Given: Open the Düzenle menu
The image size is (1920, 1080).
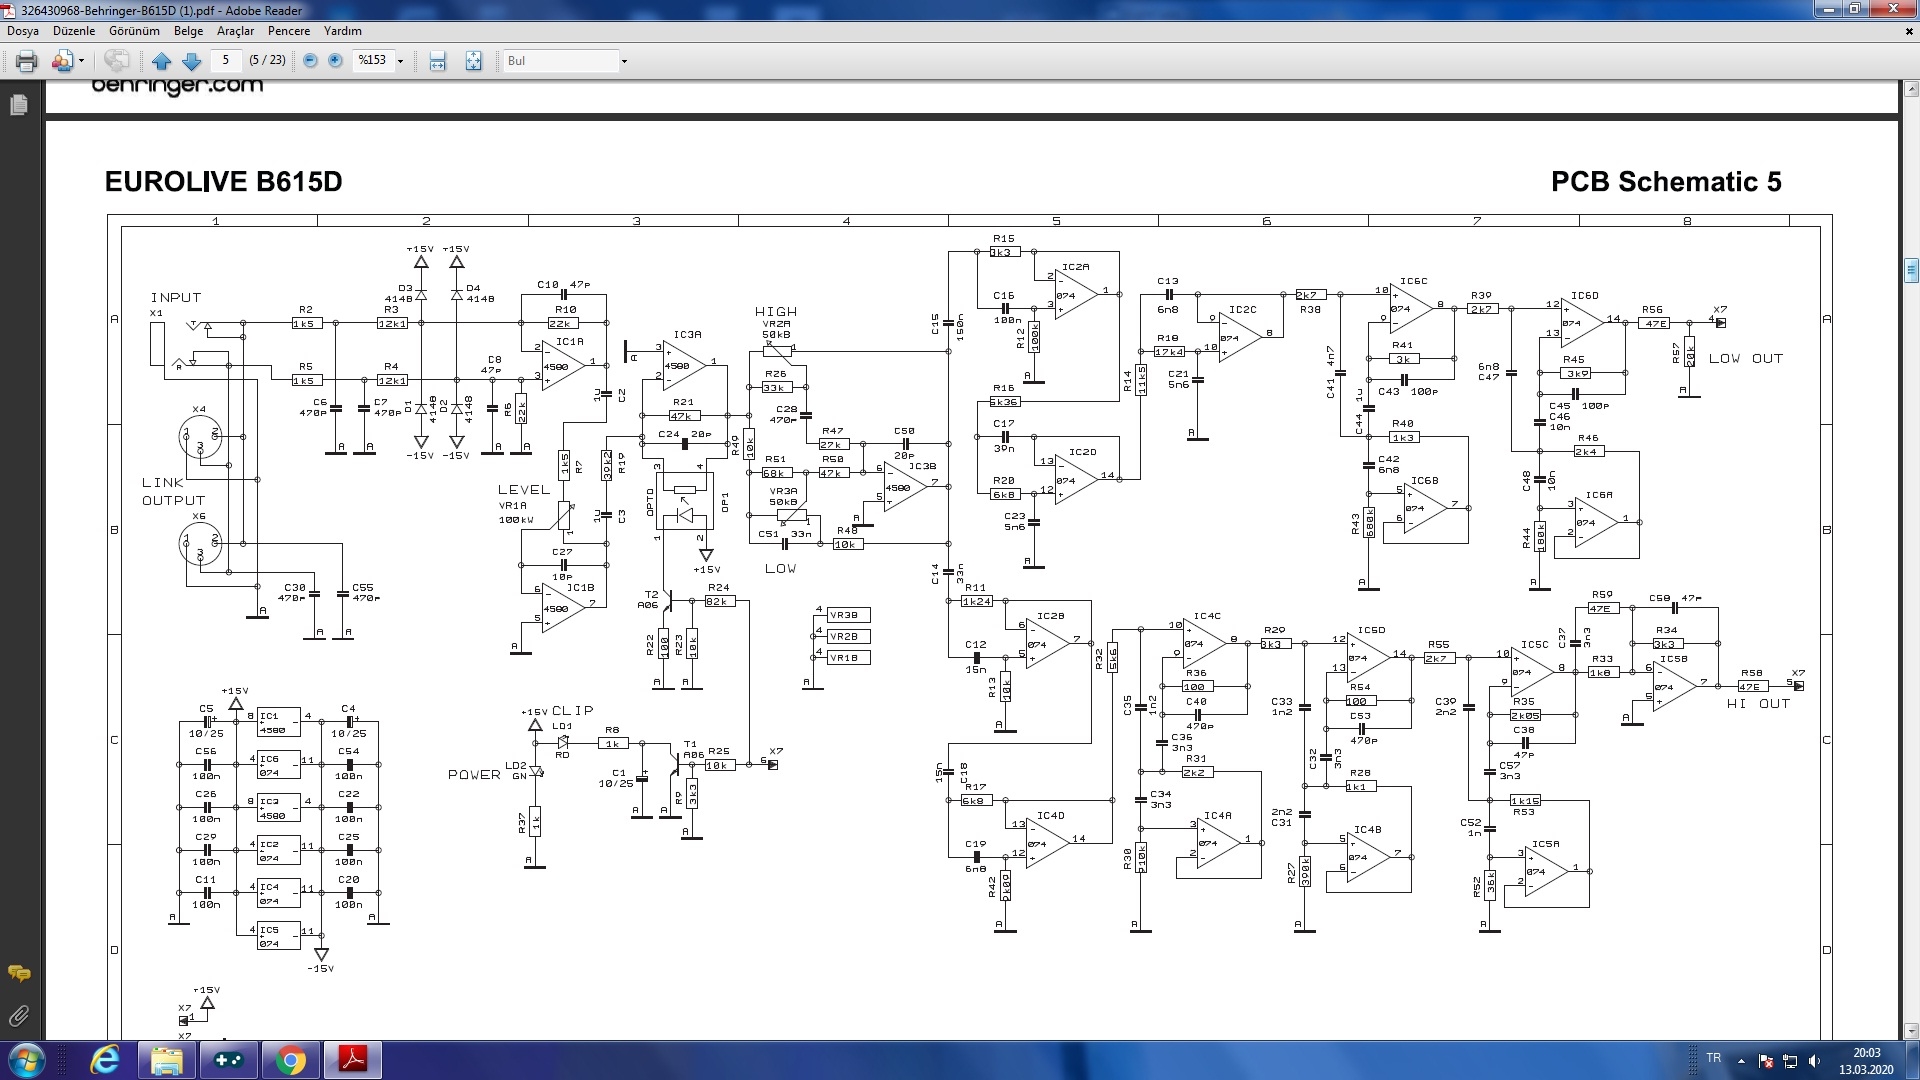Looking at the screenshot, I should tap(74, 31).
